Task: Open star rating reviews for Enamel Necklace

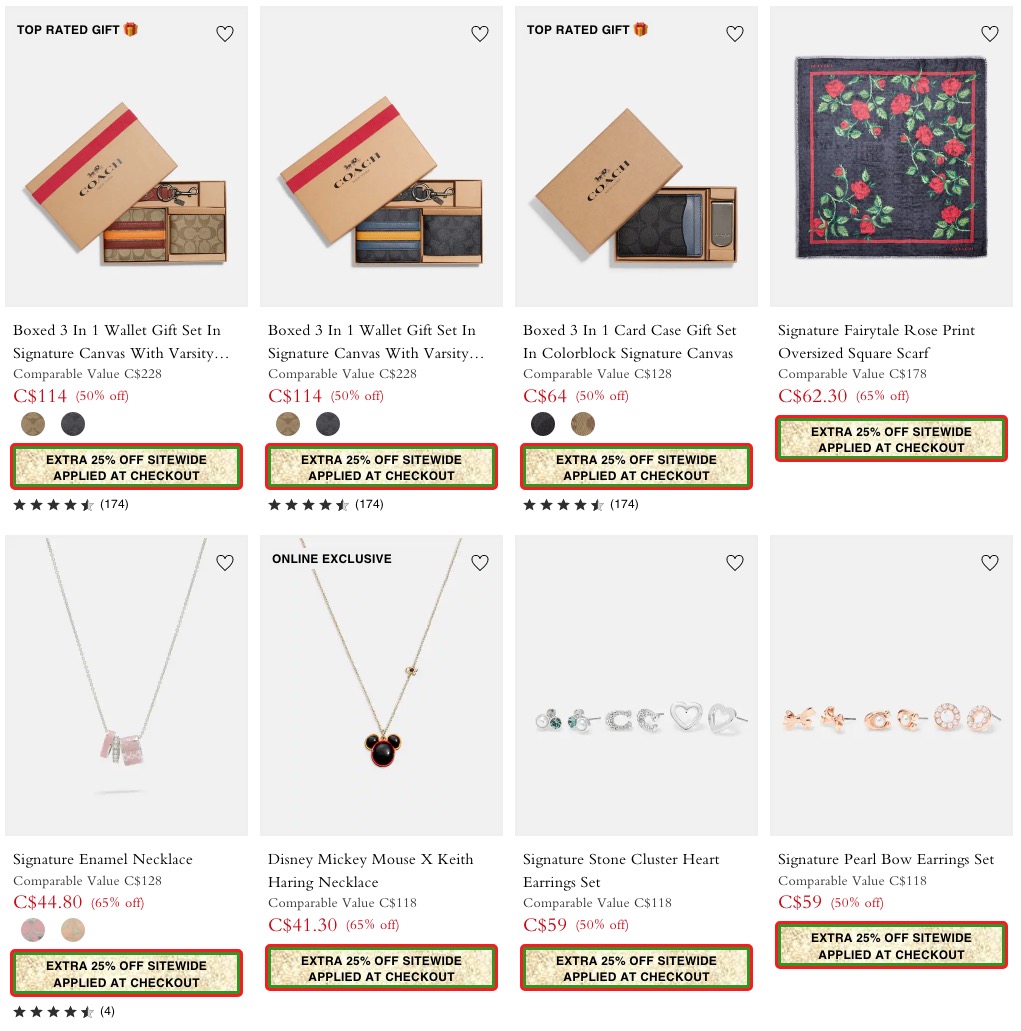Action: [x=64, y=1011]
